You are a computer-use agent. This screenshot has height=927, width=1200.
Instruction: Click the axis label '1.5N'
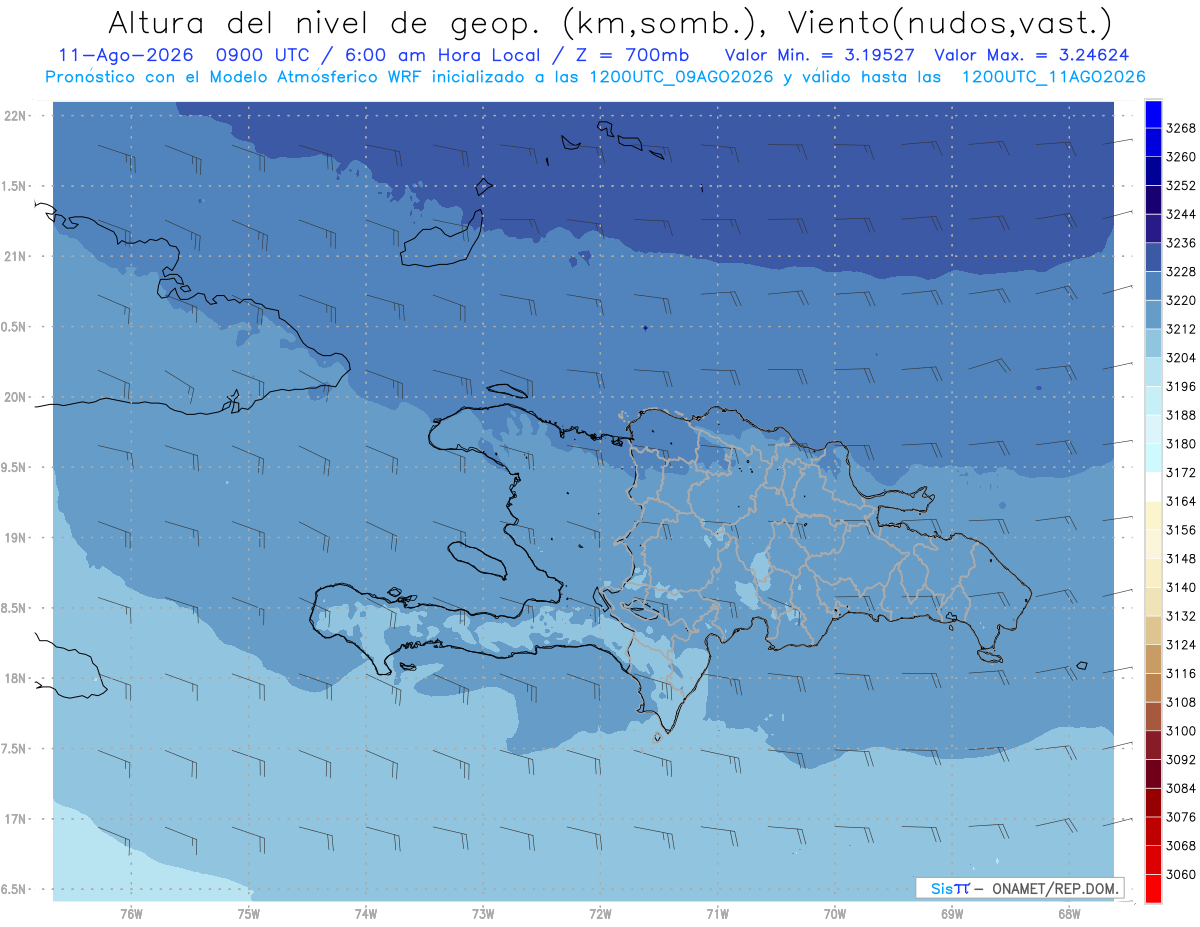tap(14, 186)
